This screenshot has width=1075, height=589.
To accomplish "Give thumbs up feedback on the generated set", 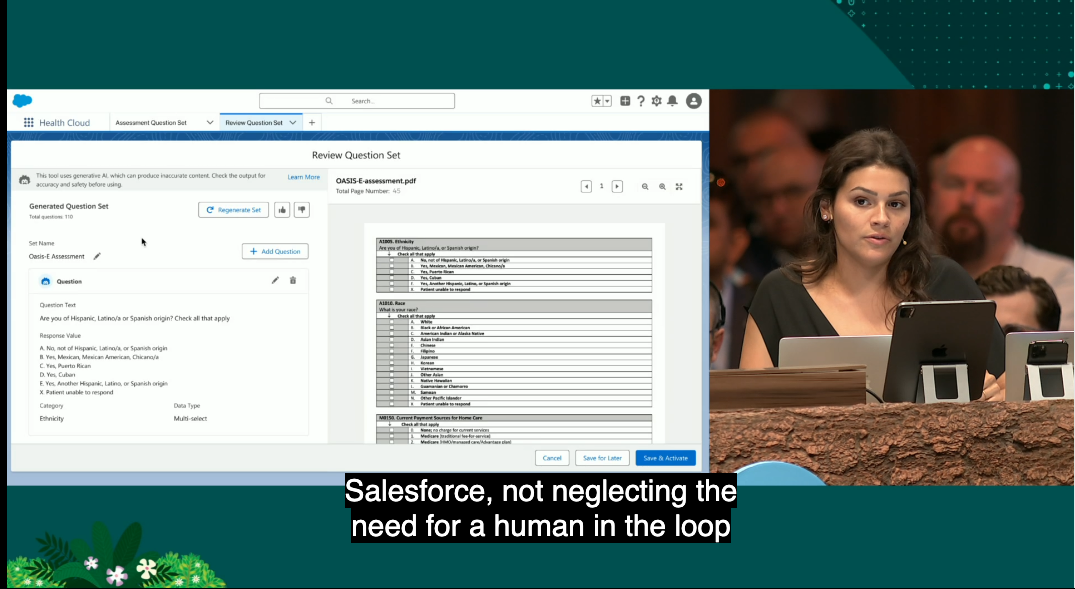I will [282, 210].
